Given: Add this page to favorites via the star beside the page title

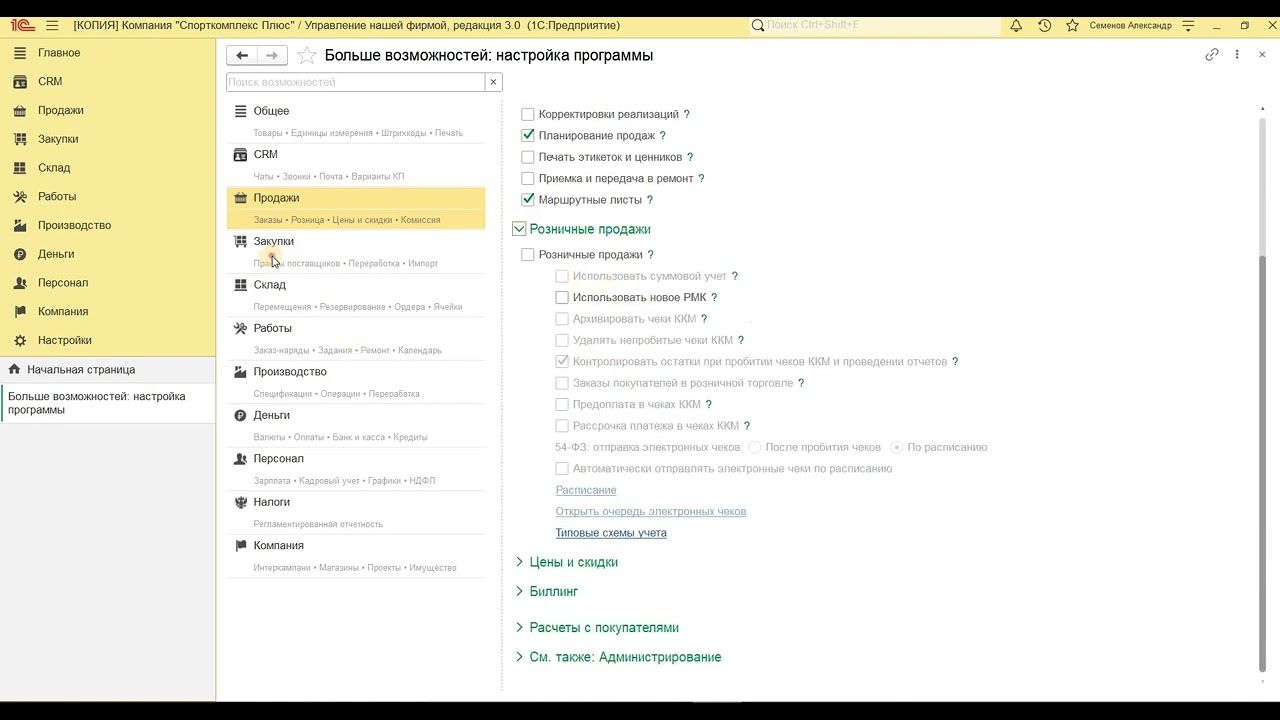Looking at the screenshot, I should [307, 56].
